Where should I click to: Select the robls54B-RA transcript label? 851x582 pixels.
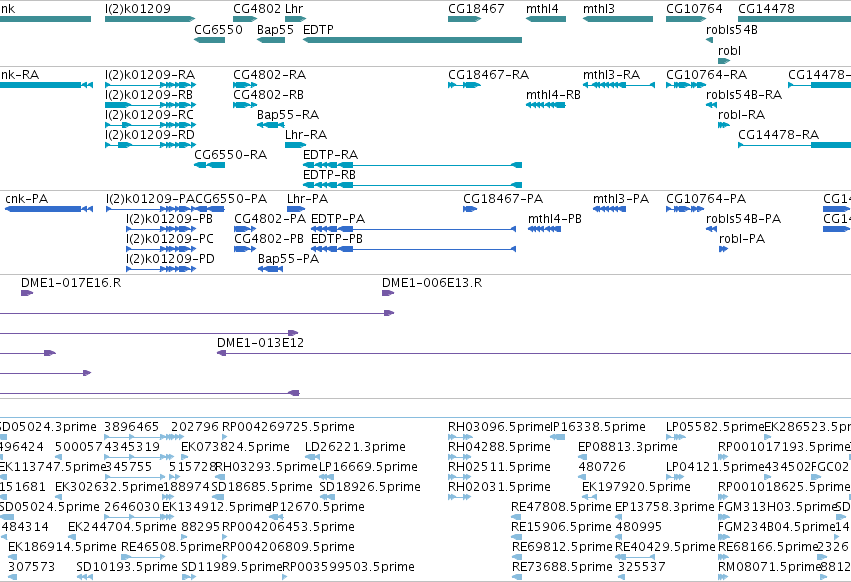point(744,94)
